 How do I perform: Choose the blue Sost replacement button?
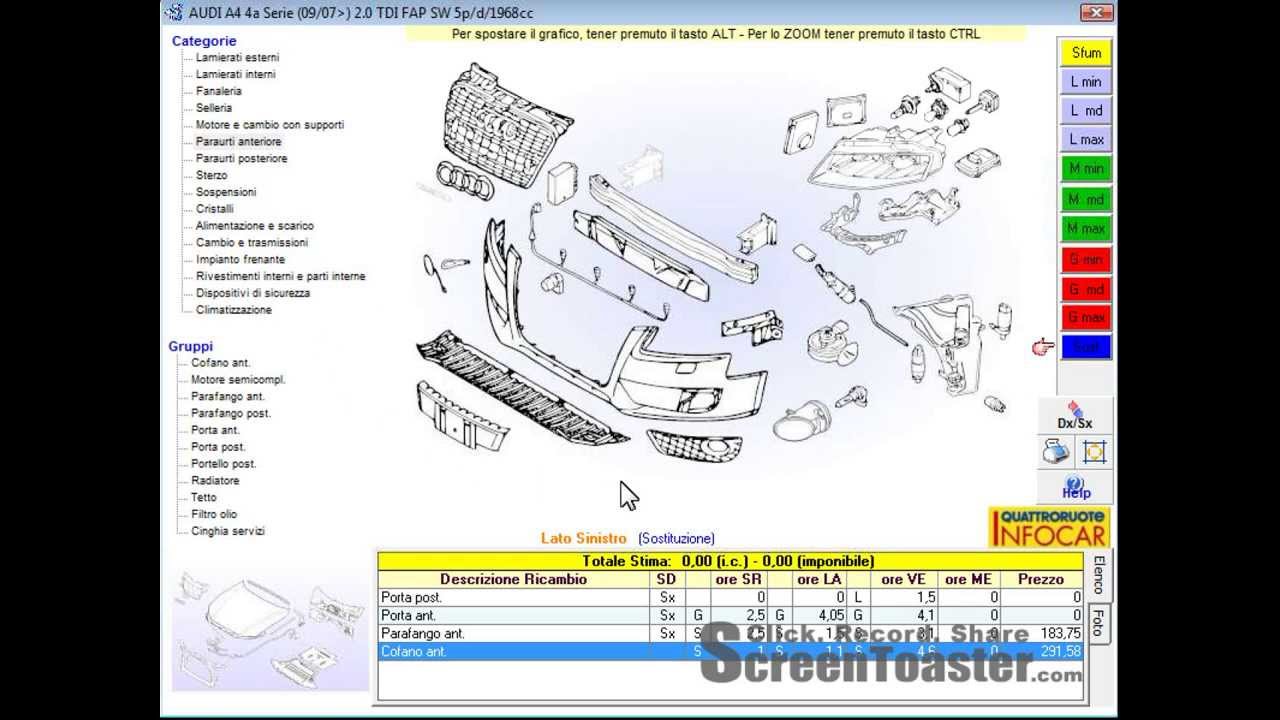[x=1085, y=347]
